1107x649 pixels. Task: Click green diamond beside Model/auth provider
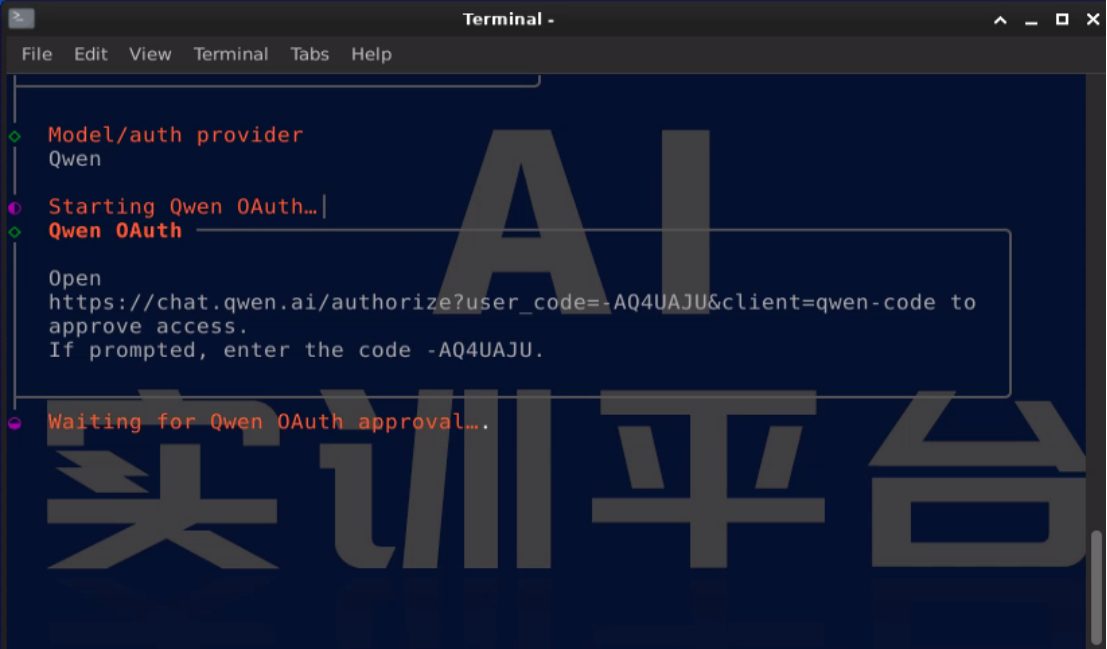(15, 136)
